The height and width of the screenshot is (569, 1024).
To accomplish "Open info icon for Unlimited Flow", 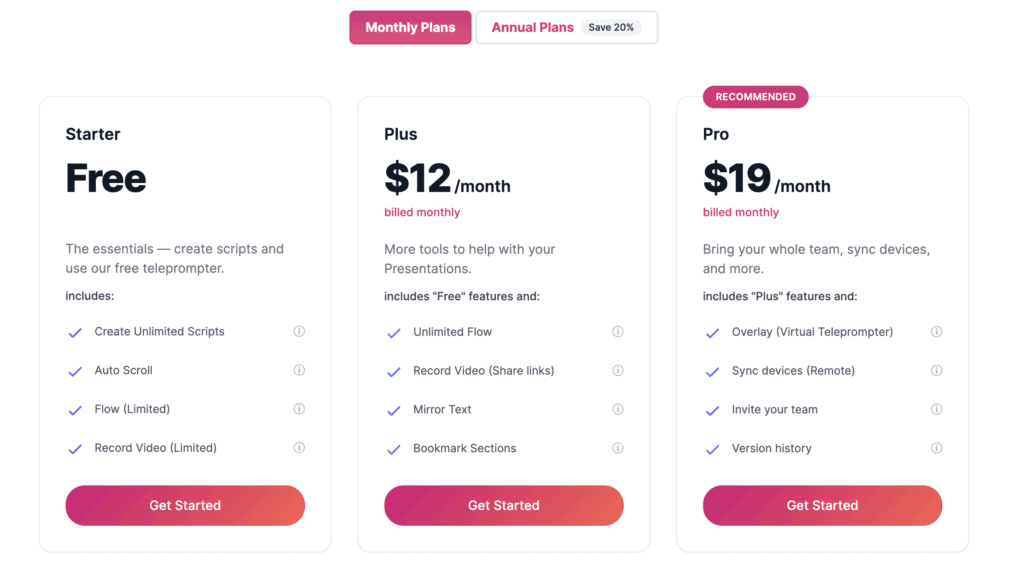I will pyautogui.click(x=618, y=332).
